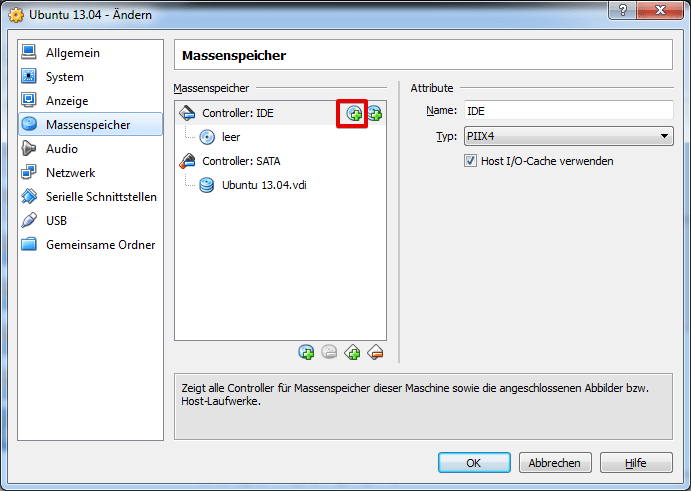Click the Abbrechen button
Image resolution: width=691 pixels, height=491 pixels.
(555, 463)
